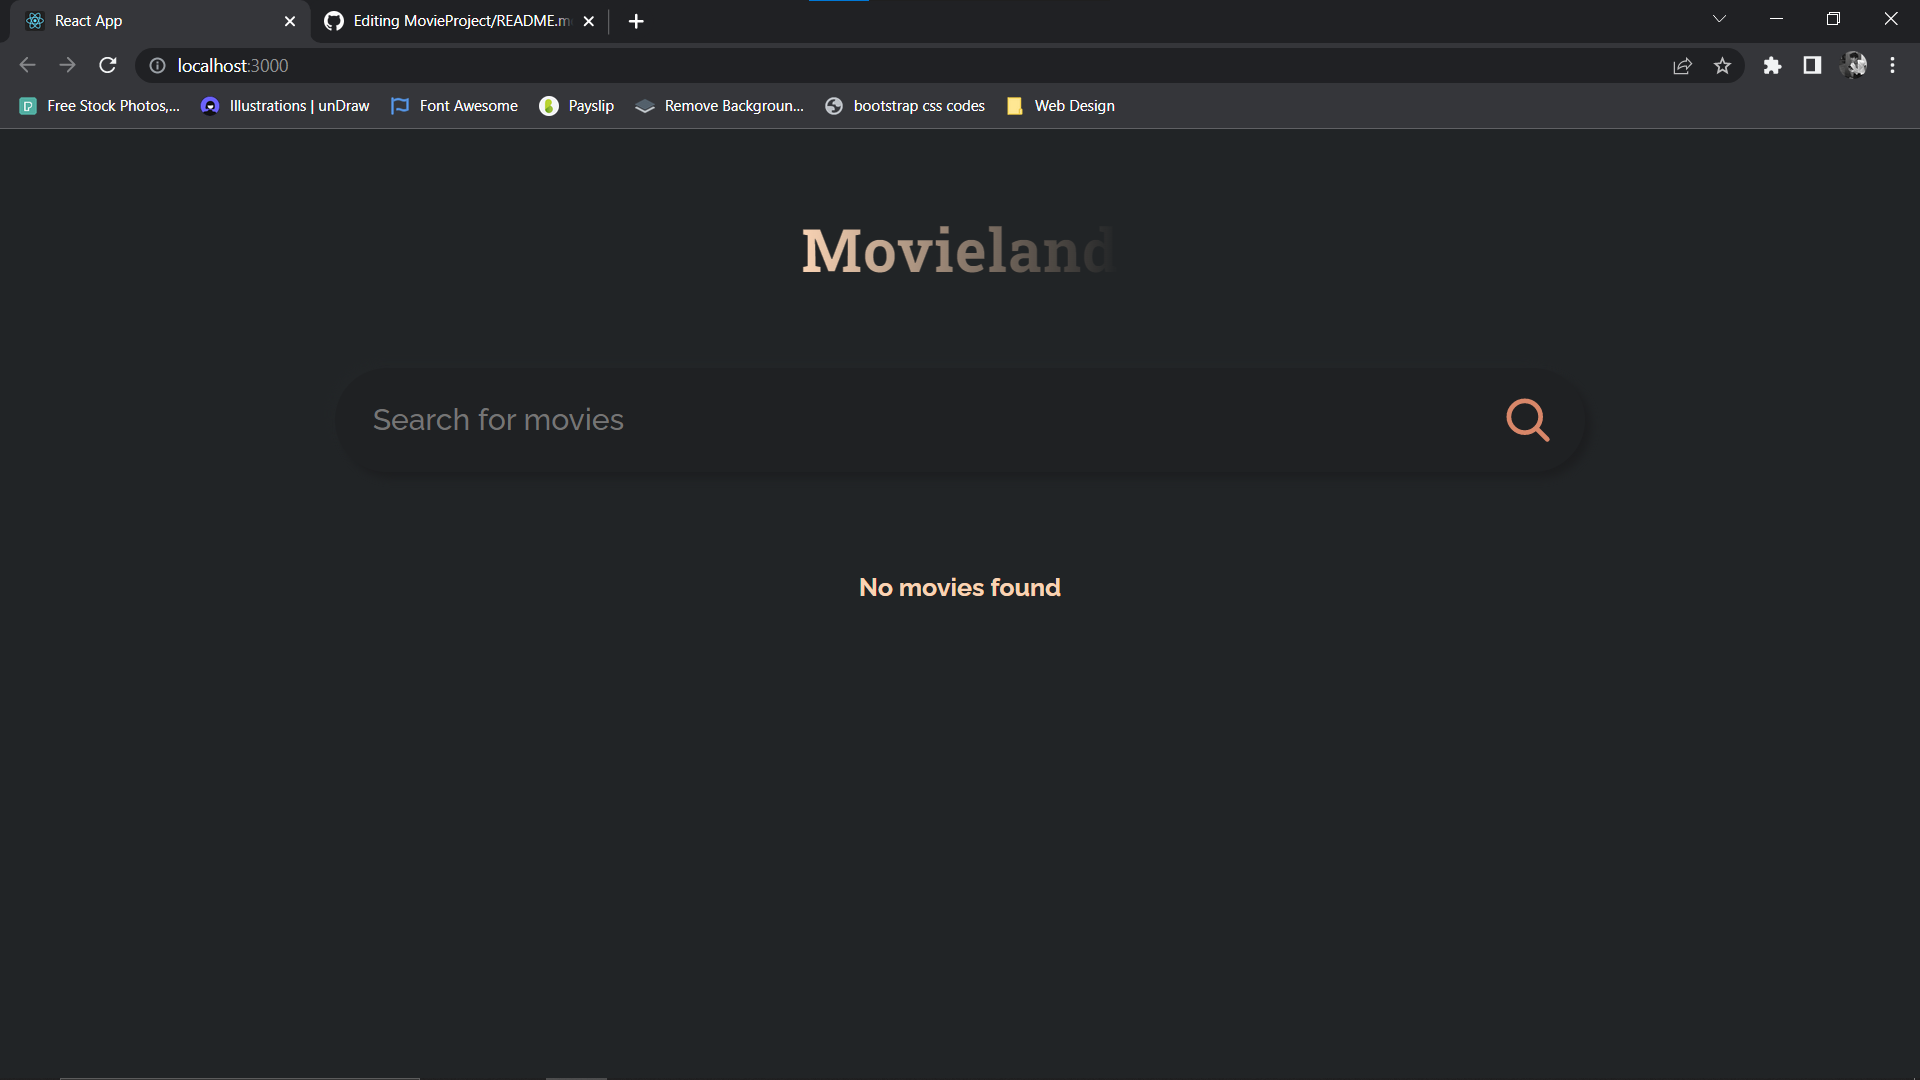1920x1080 pixels.
Task: Reload the page with the refresh icon
Action: (x=107, y=65)
